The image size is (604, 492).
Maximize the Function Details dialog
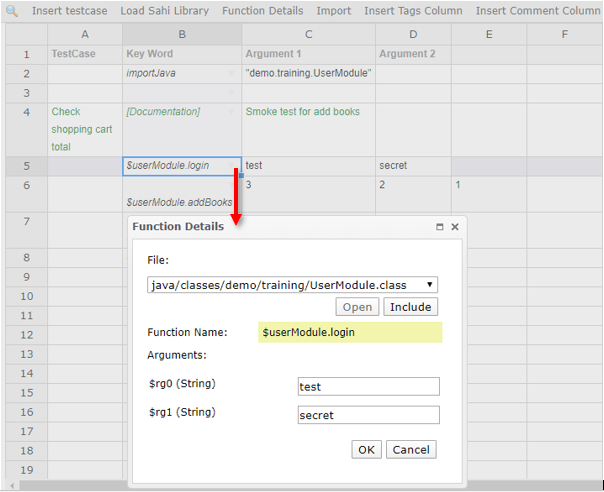(x=439, y=227)
